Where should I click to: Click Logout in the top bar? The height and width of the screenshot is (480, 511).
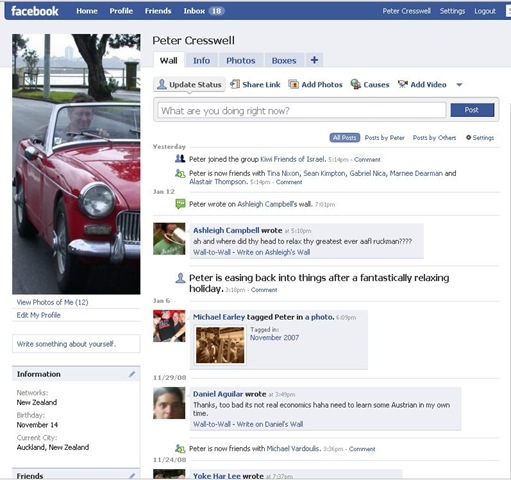tap(485, 11)
